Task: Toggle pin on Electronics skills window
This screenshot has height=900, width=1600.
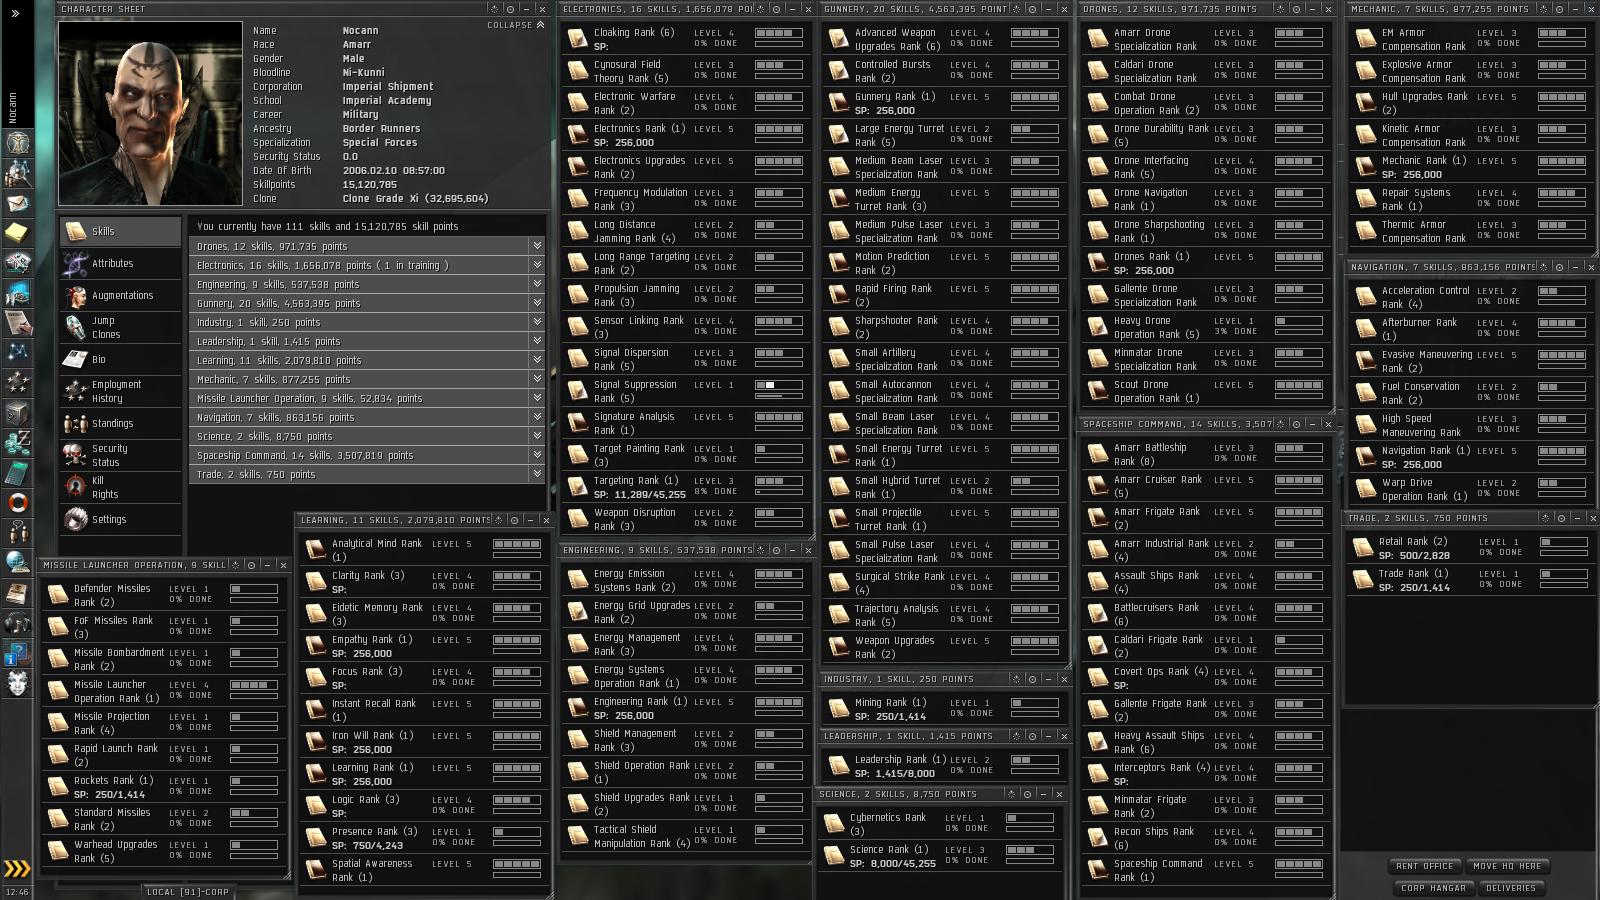Action: (778, 9)
